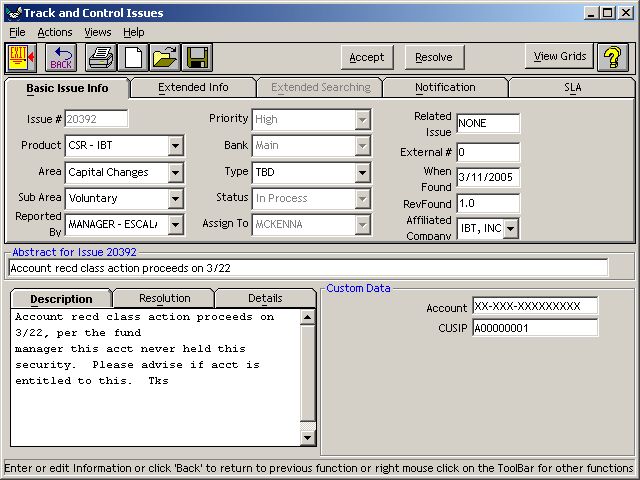640x480 pixels.
Task: Click the External # field
Action: tap(488, 152)
